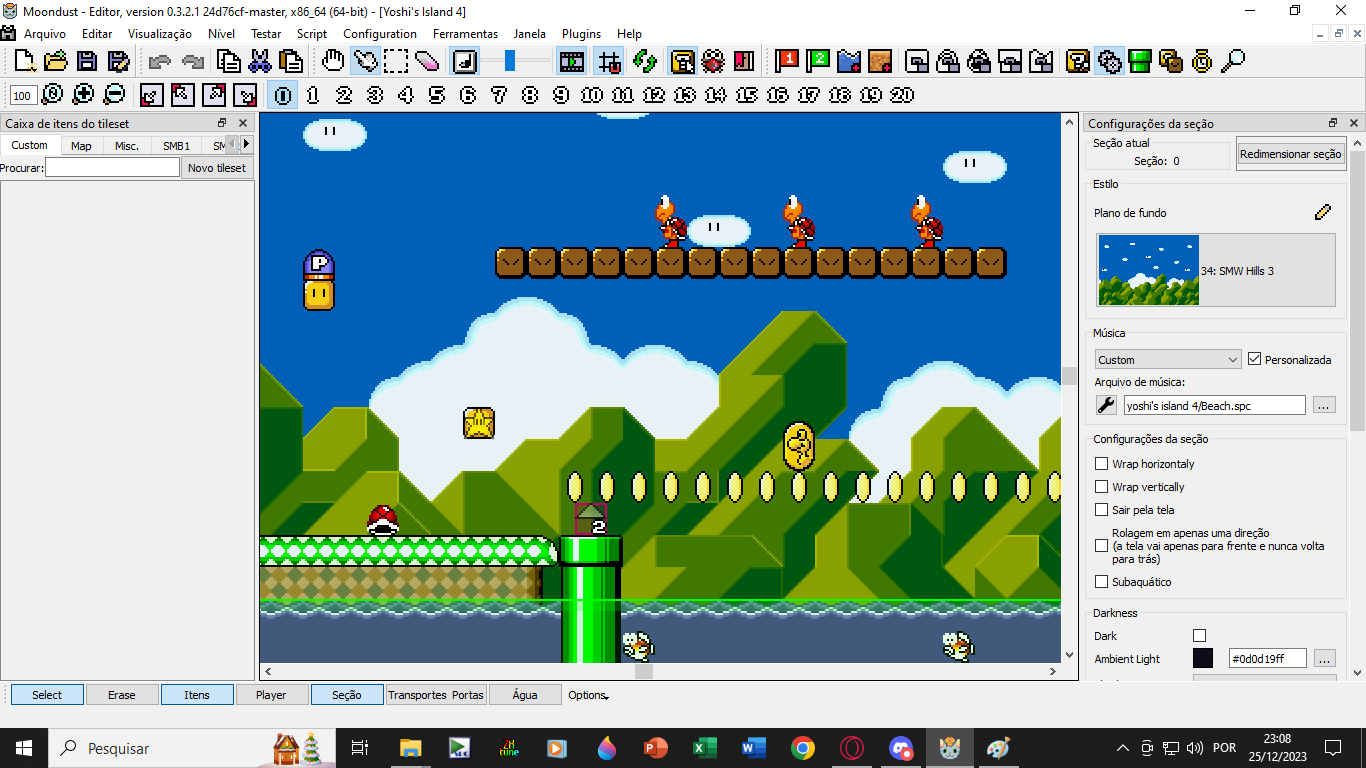1366x768 pixels.
Task: Click the zoom in magnifier
Action: click(83, 95)
